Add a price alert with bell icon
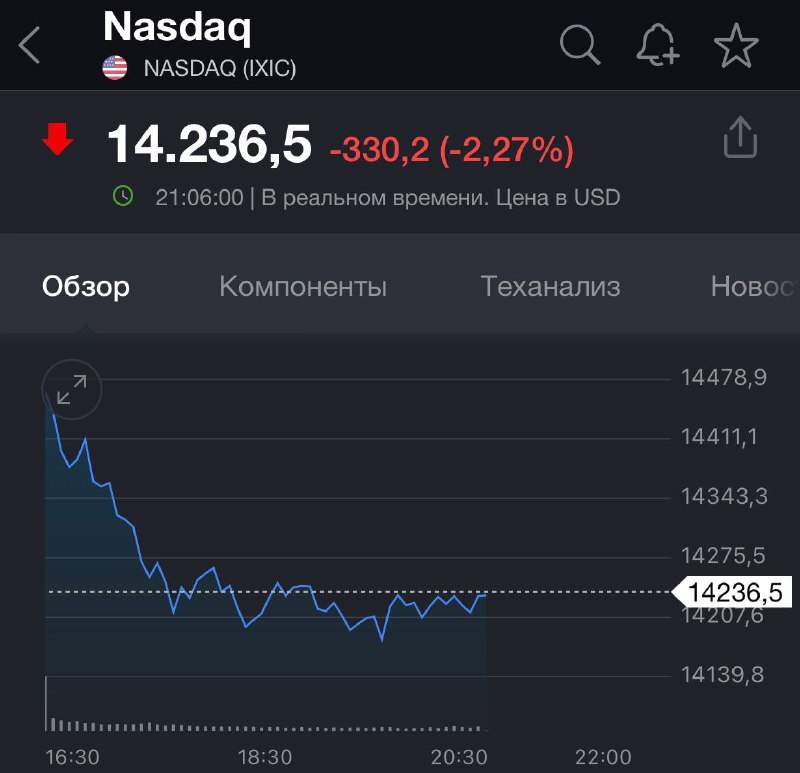Screen dimensions: 800x773 pos(657,45)
